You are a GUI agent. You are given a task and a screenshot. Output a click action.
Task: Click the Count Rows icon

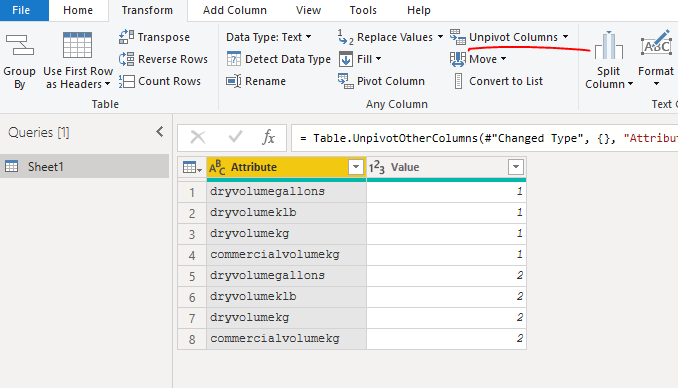point(126,81)
